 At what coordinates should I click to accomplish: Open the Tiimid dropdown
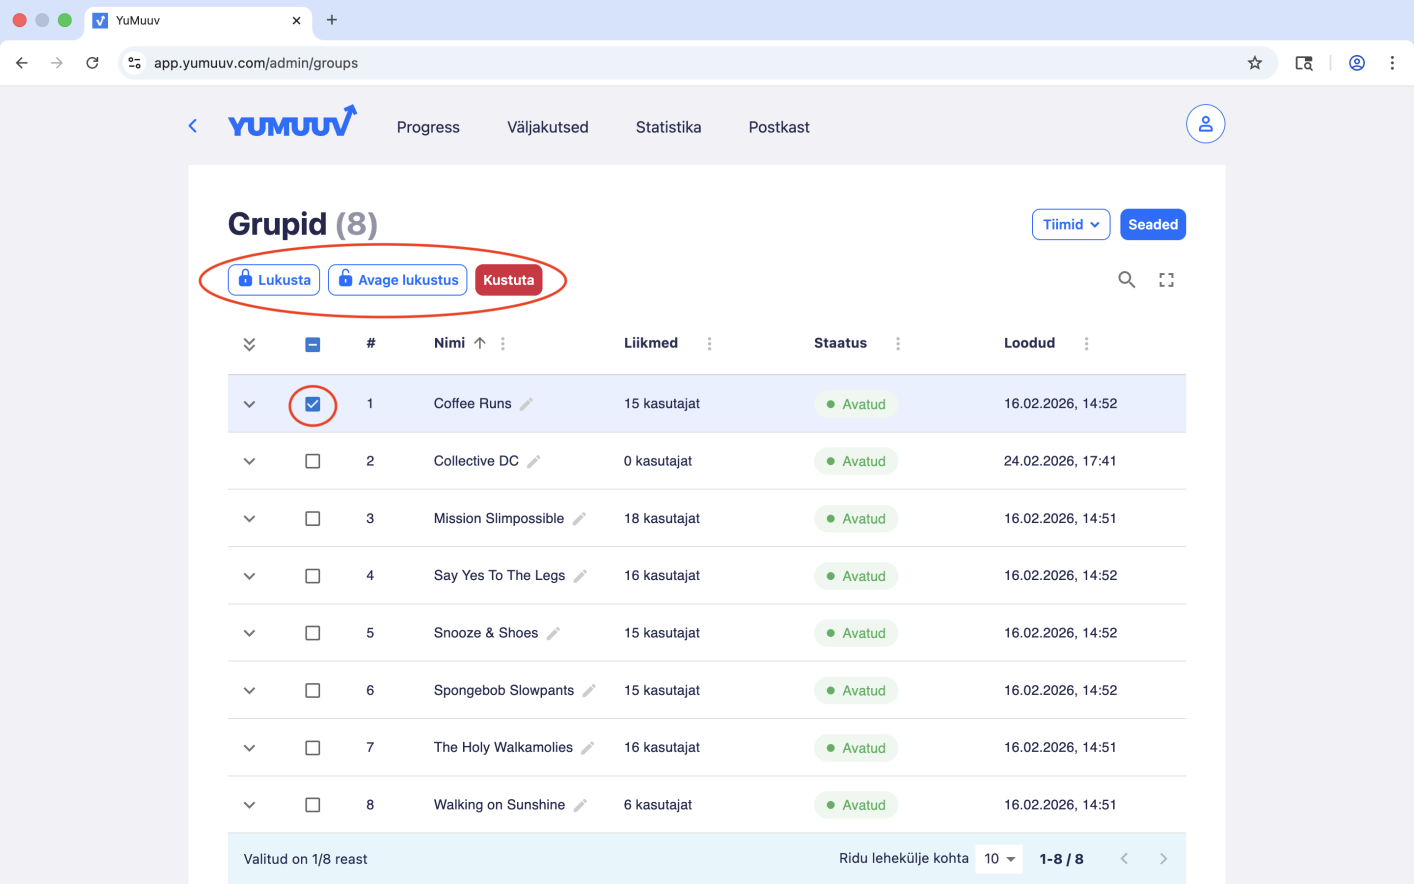click(x=1070, y=225)
